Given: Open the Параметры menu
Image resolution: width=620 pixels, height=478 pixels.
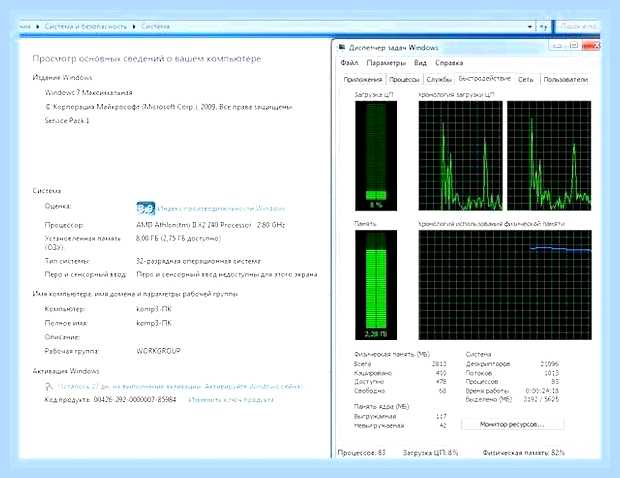Looking at the screenshot, I should (386, 63).
